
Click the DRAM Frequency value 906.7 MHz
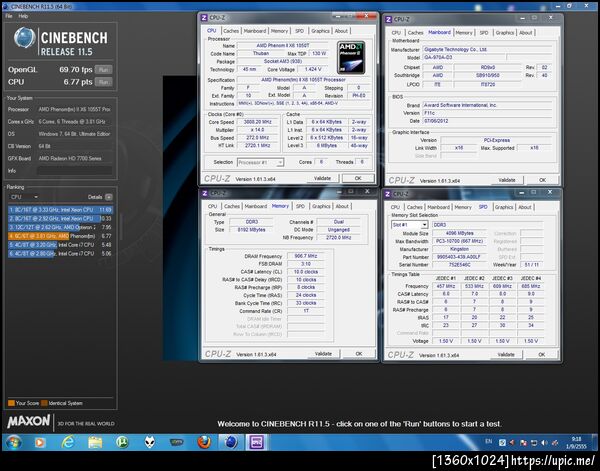point(305,256)
